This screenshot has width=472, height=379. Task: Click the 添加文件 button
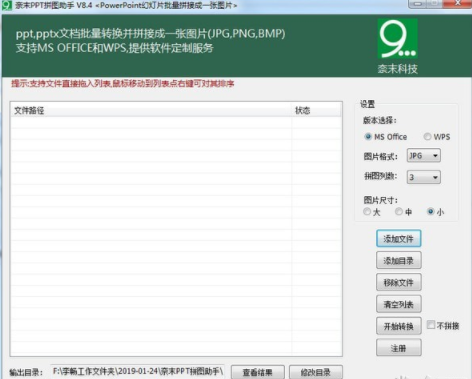[399, 239]
